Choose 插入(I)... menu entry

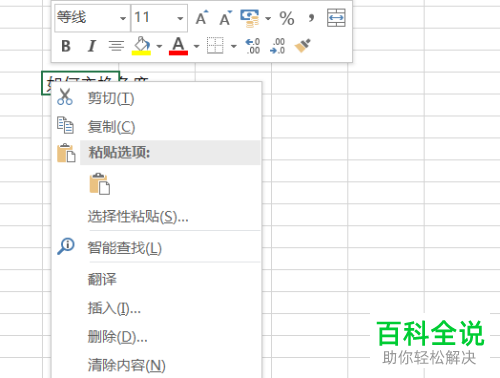(x=157, y=308)
